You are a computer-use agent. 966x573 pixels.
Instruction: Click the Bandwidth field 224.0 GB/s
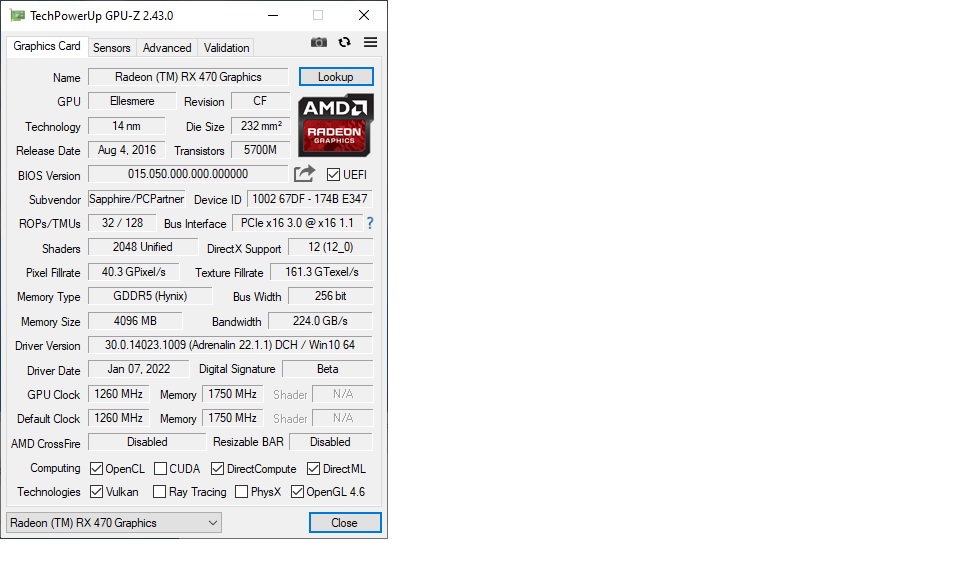point(320,320)
